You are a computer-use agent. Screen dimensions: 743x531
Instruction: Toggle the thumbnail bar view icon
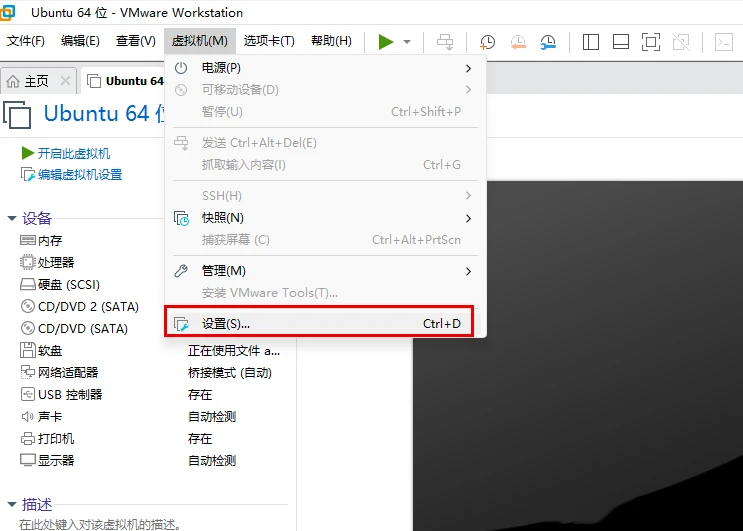tap(621, 42)
